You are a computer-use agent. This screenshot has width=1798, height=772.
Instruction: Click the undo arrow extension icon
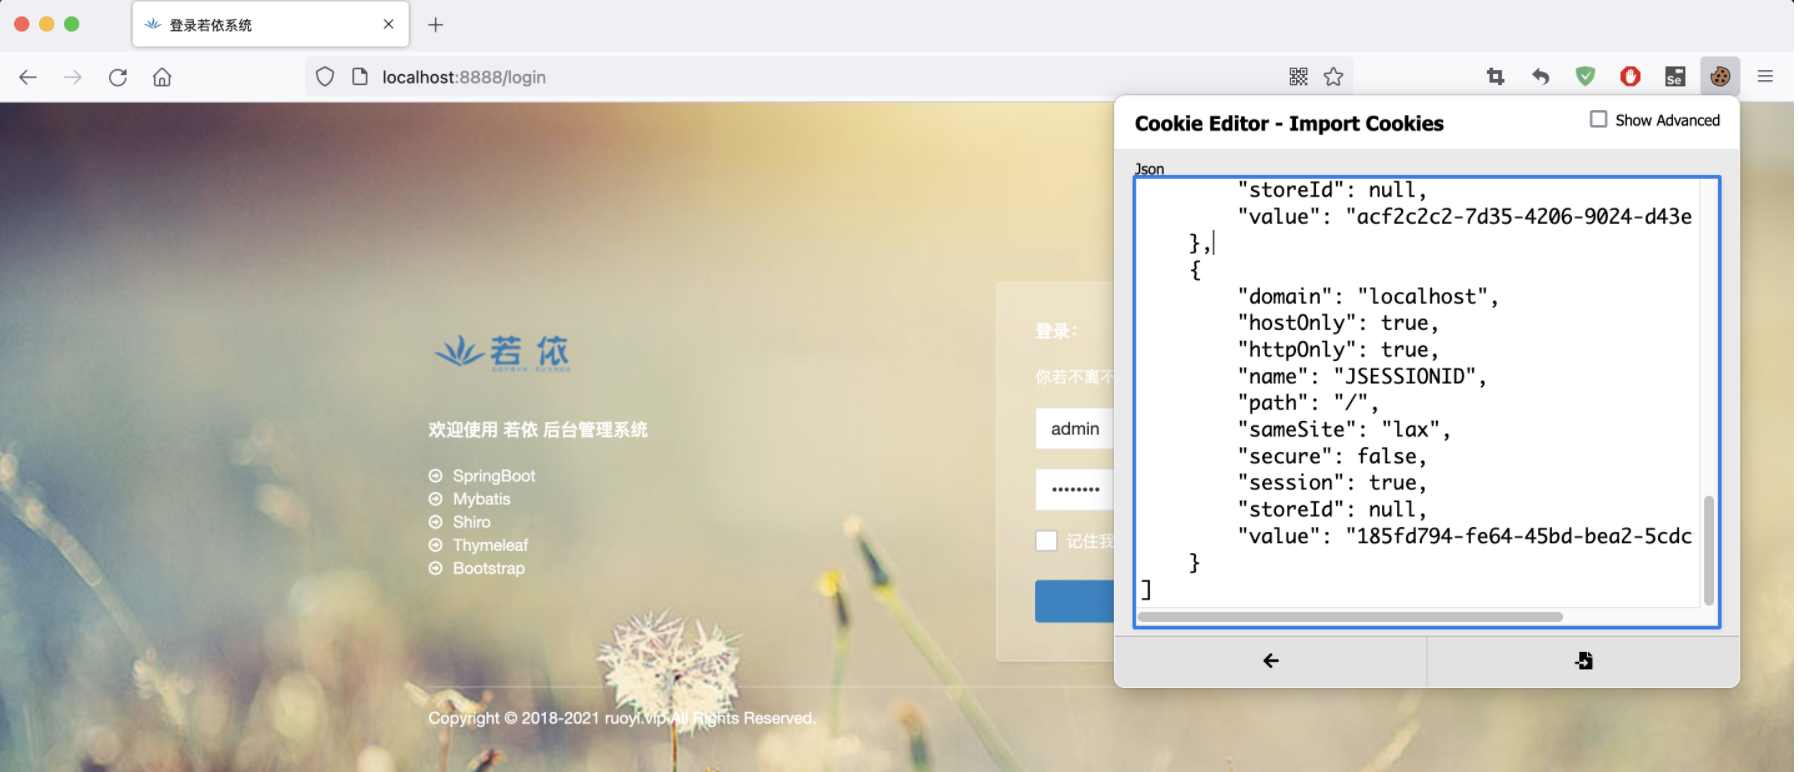pyautogui.click(x=1540, y=76)
